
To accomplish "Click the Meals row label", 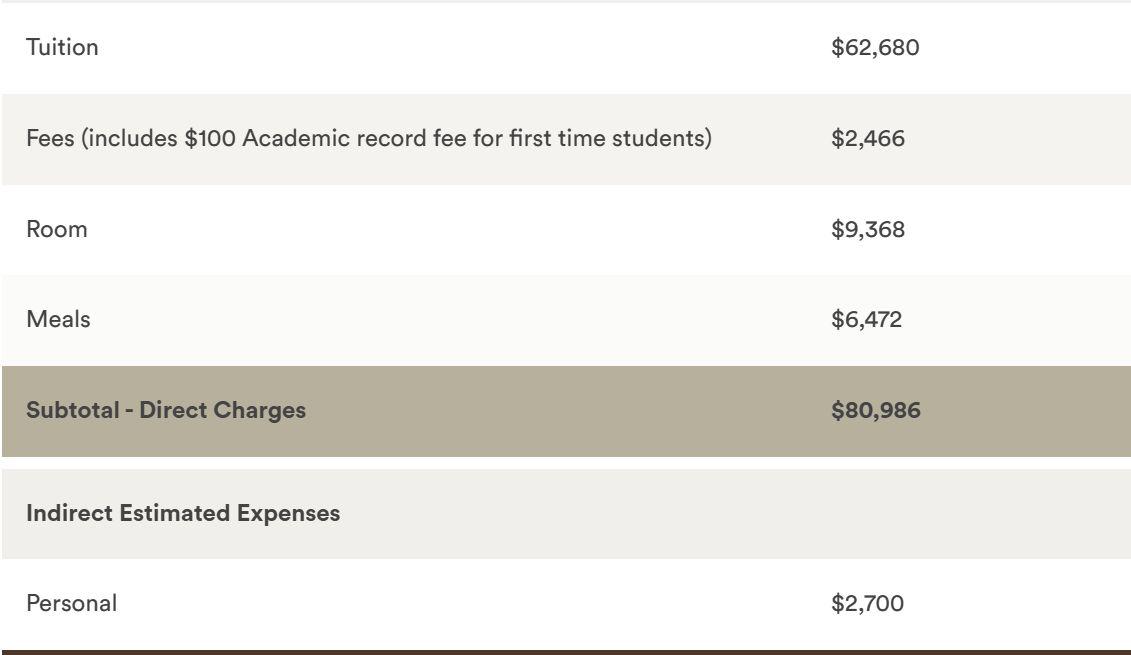I will click(58, 320).
